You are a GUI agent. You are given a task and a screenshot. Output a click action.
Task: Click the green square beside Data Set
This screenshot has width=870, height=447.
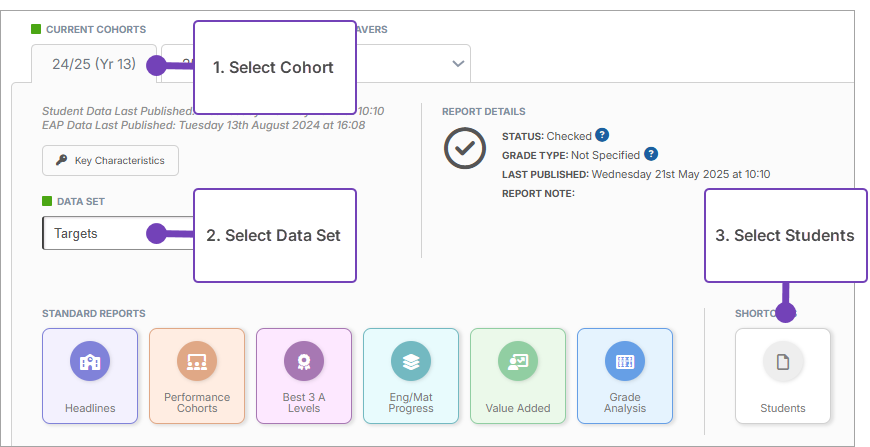tap(47, 201)
